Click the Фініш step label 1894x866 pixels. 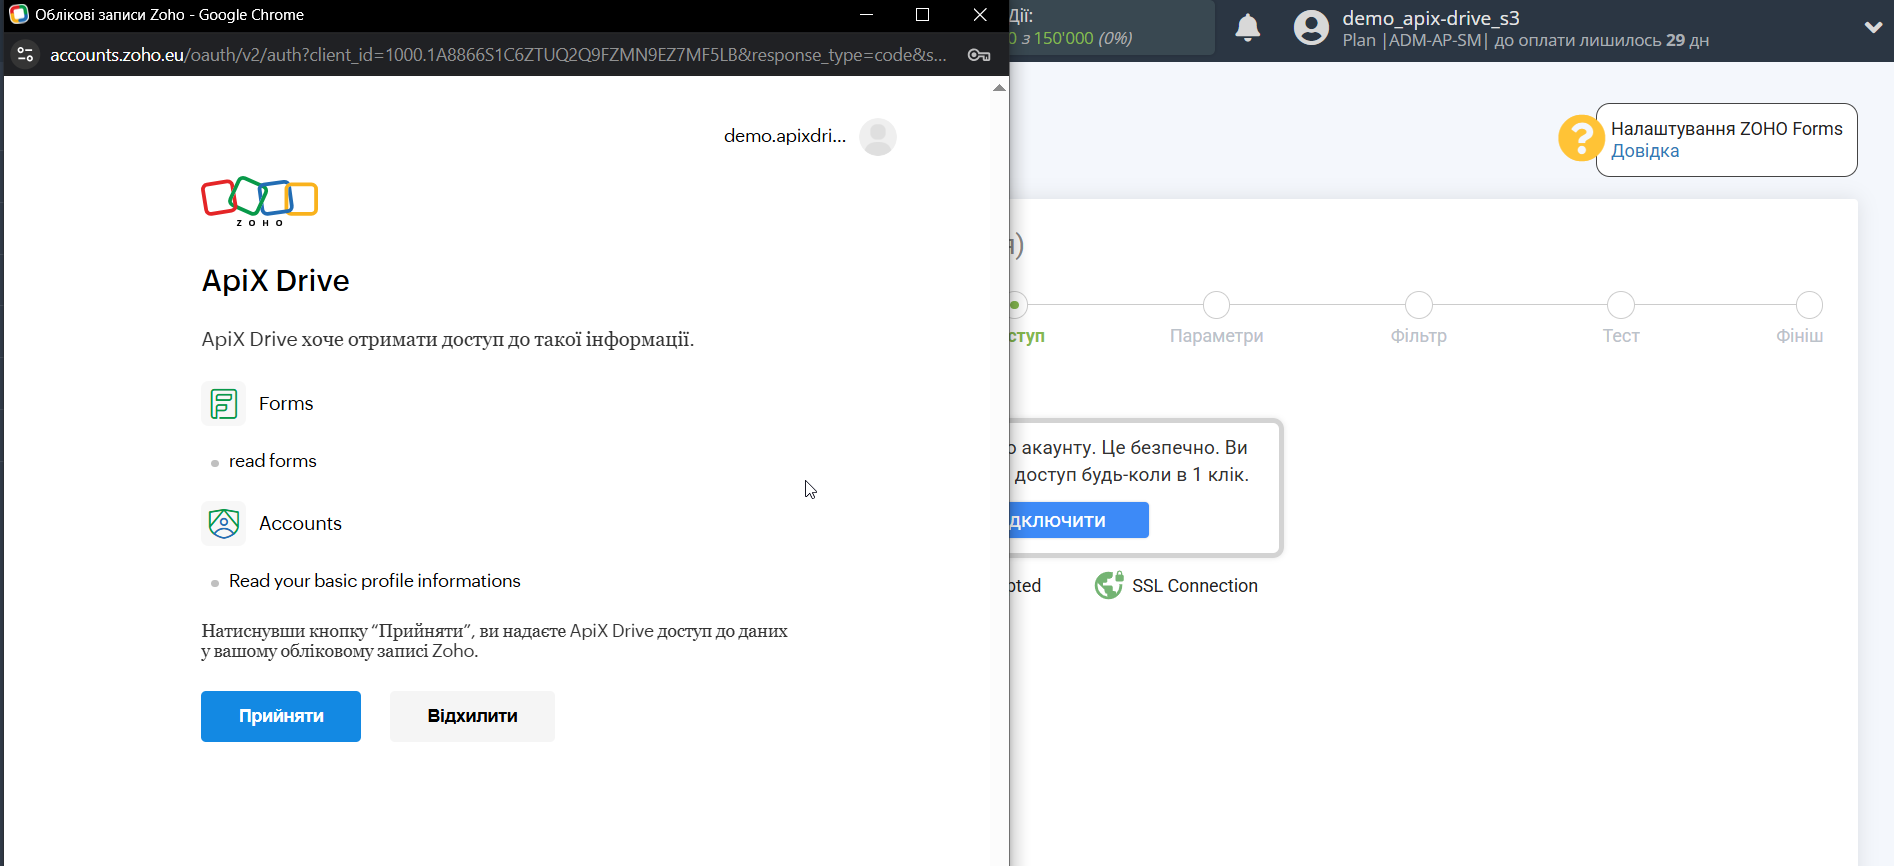tap(1800, 336)
